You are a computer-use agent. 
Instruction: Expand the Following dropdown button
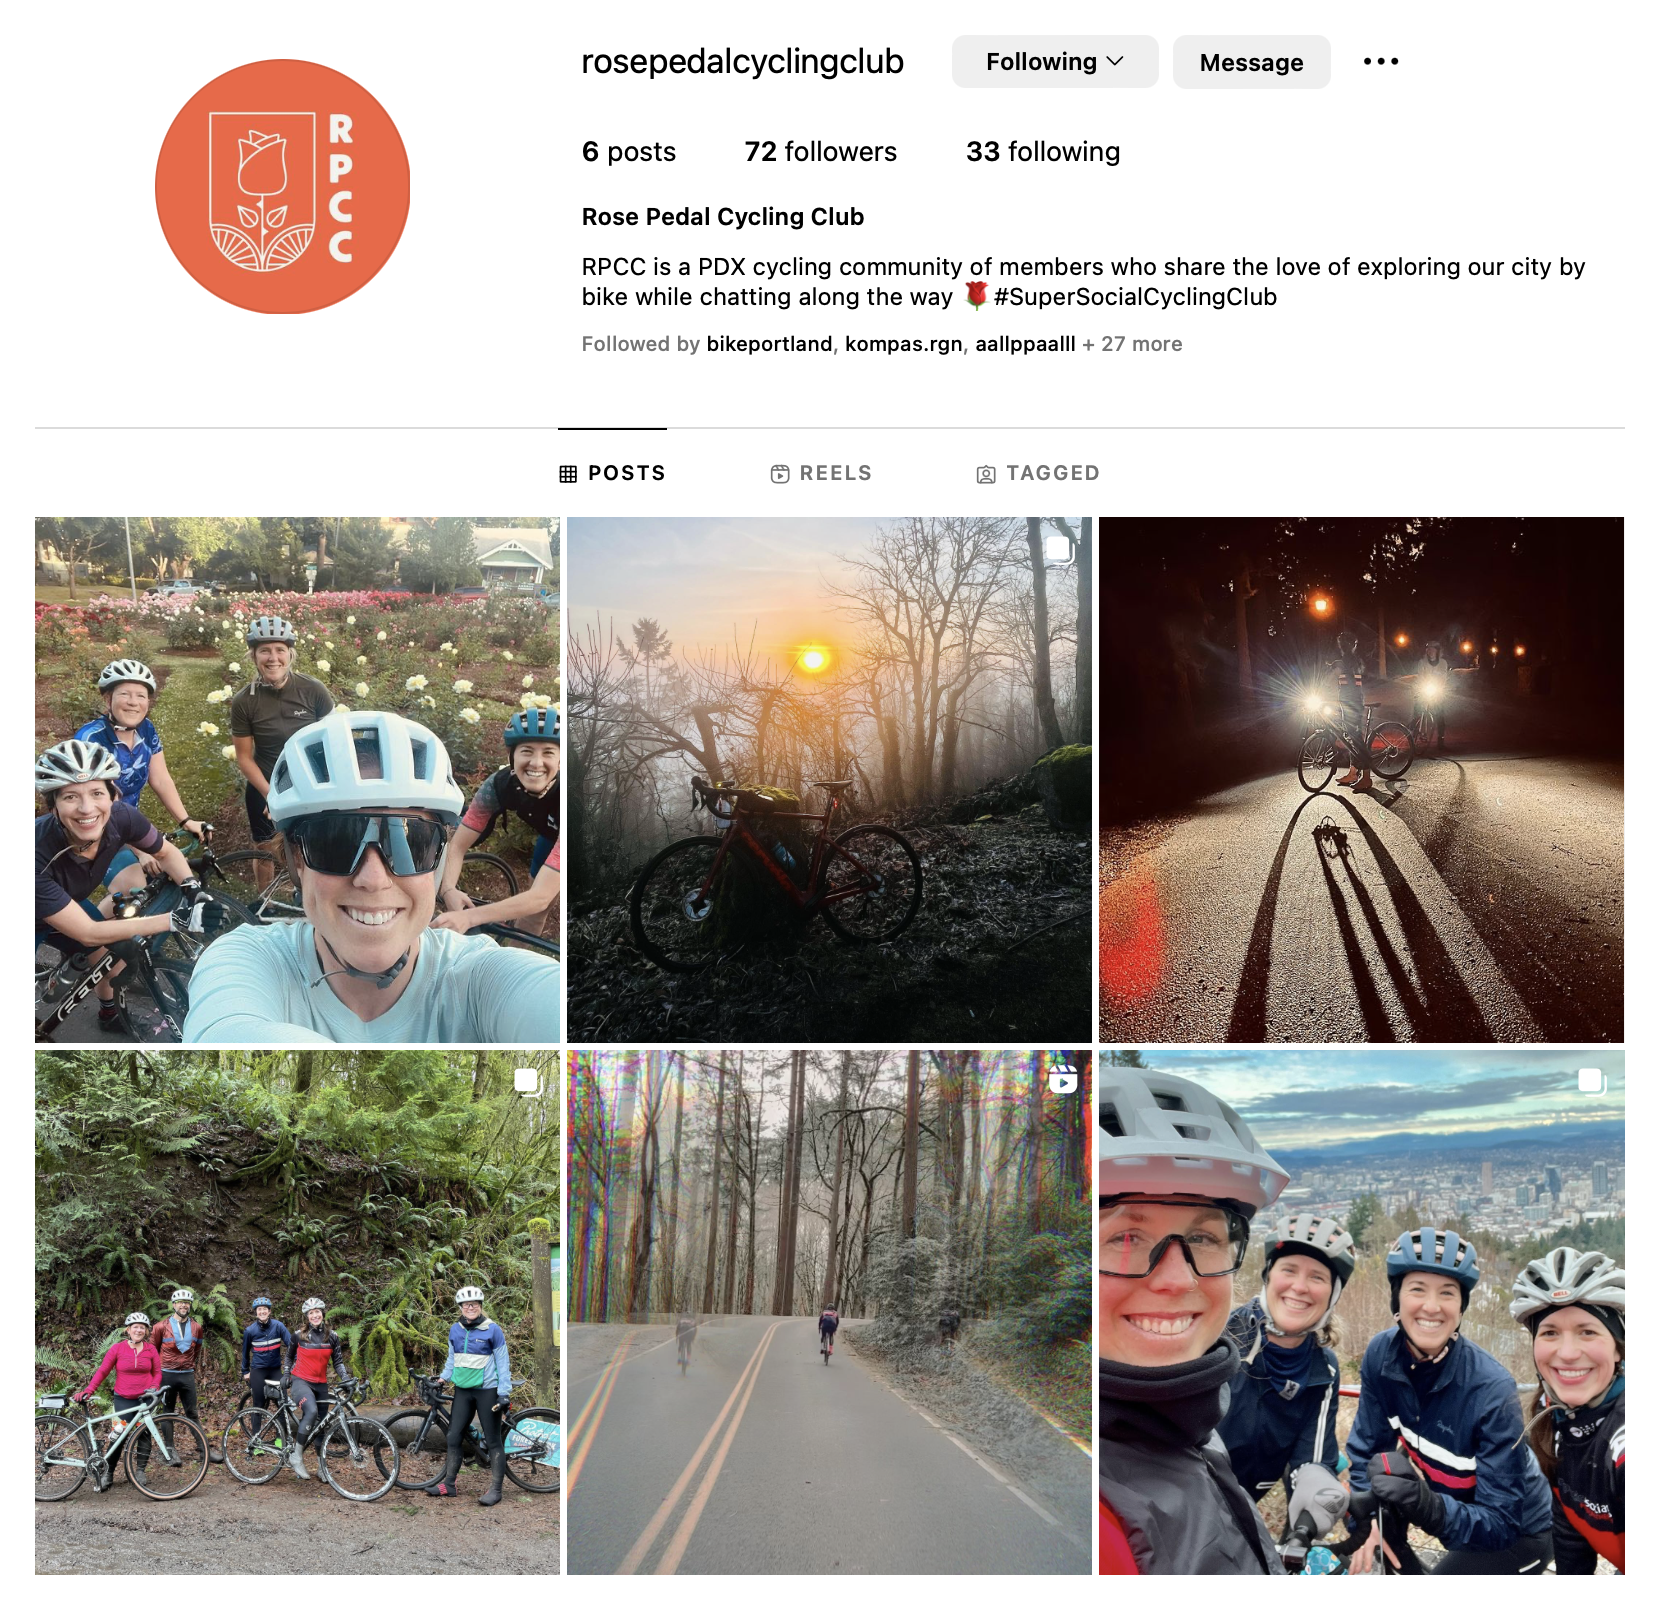(1055, 62)
